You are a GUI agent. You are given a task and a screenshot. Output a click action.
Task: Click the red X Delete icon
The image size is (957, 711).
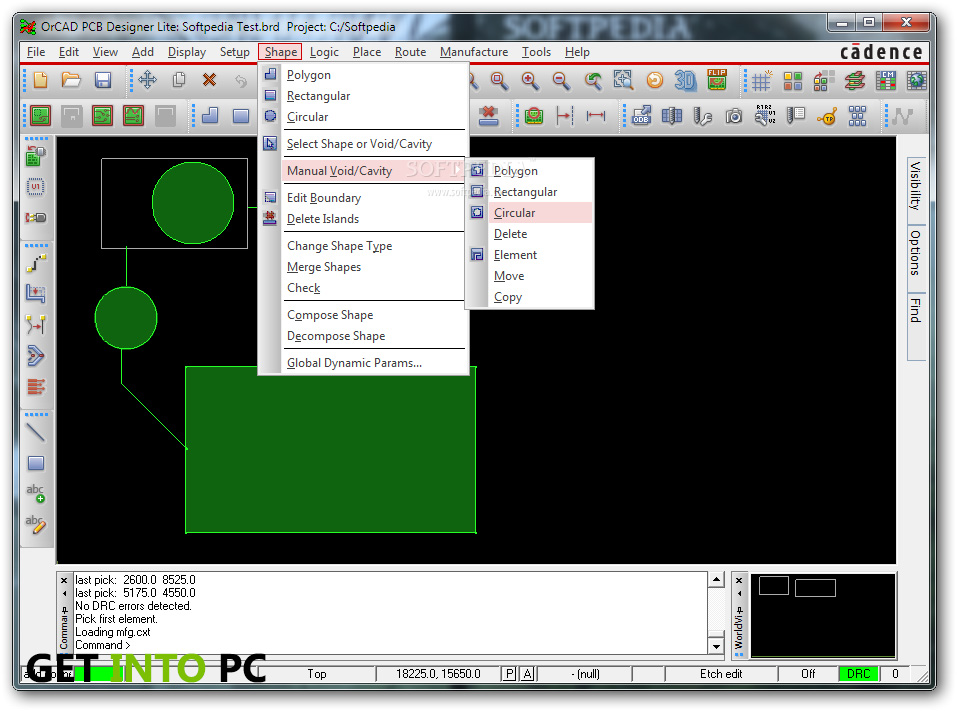click(x=209, y=80)
